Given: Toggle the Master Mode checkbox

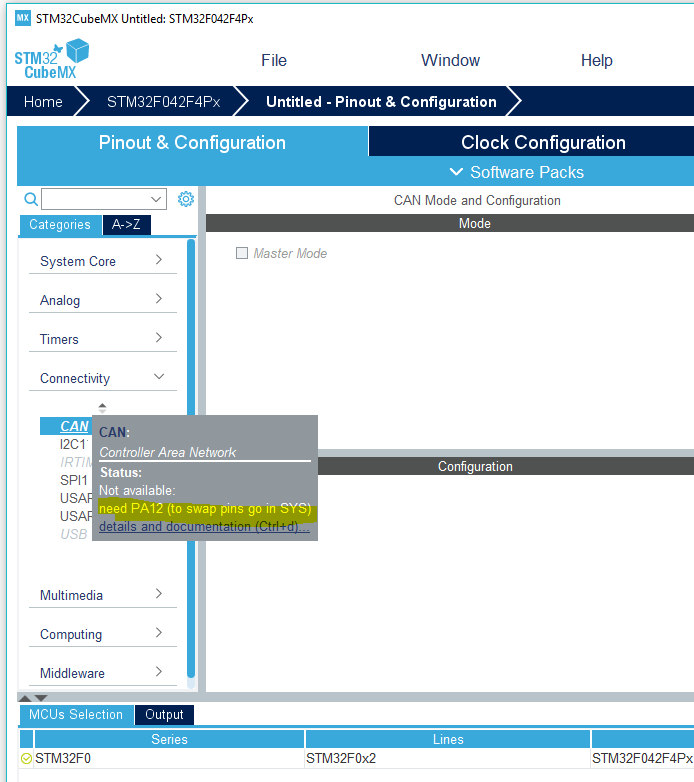Looking at the screenshot, I should click(242, 253).
